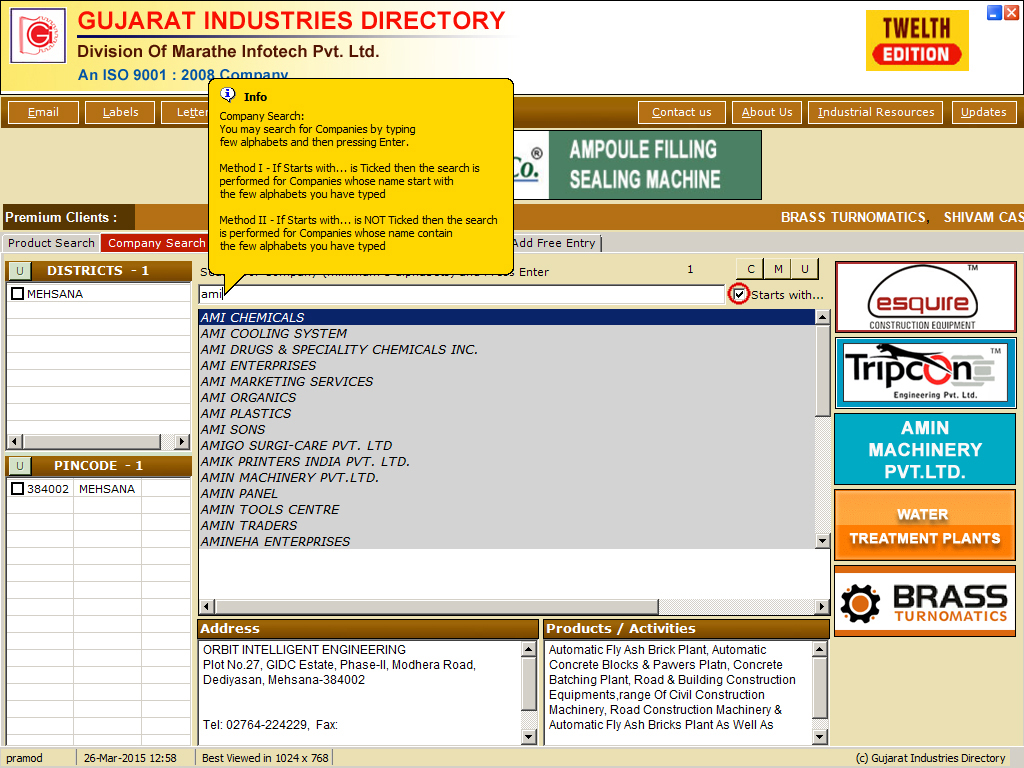The width and height of the screenshot is (1024, 768).
Task: Click the Email button
Action: pos(43,112)
